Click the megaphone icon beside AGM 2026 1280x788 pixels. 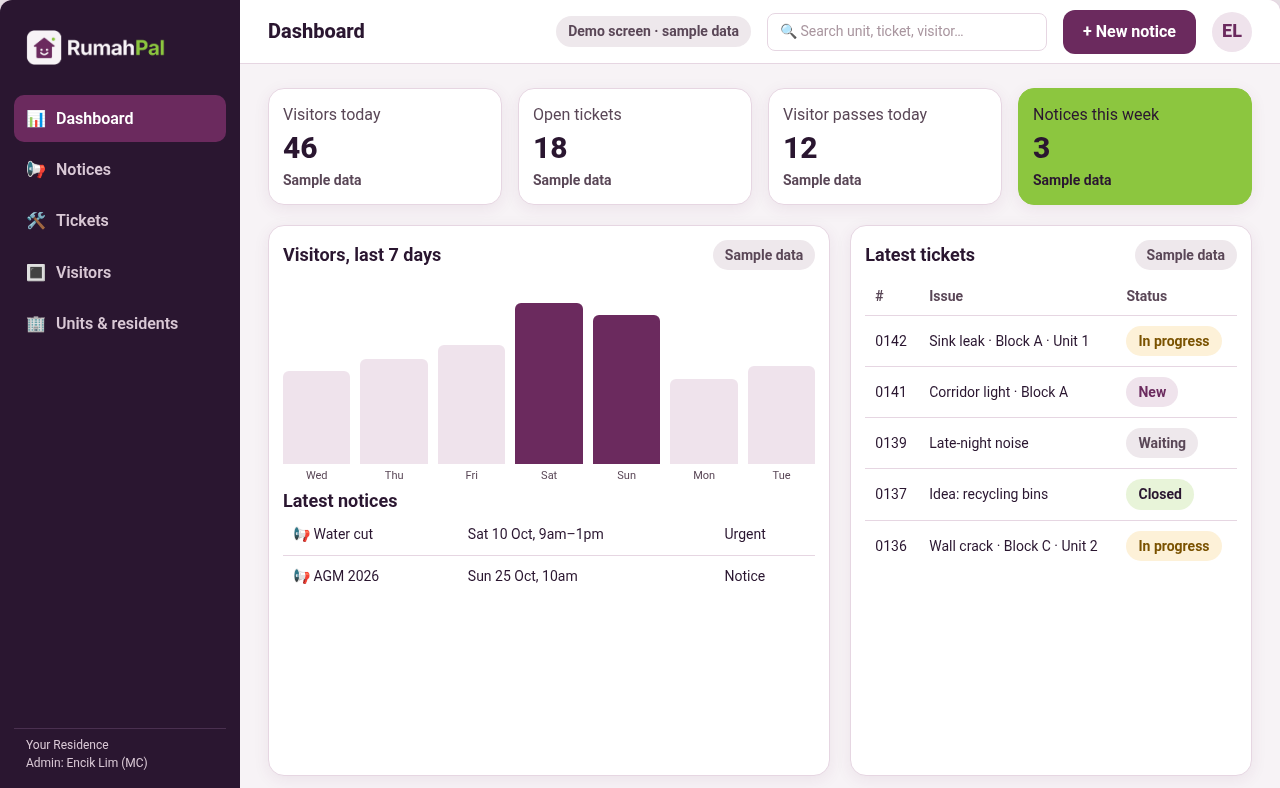coord(301,576)
